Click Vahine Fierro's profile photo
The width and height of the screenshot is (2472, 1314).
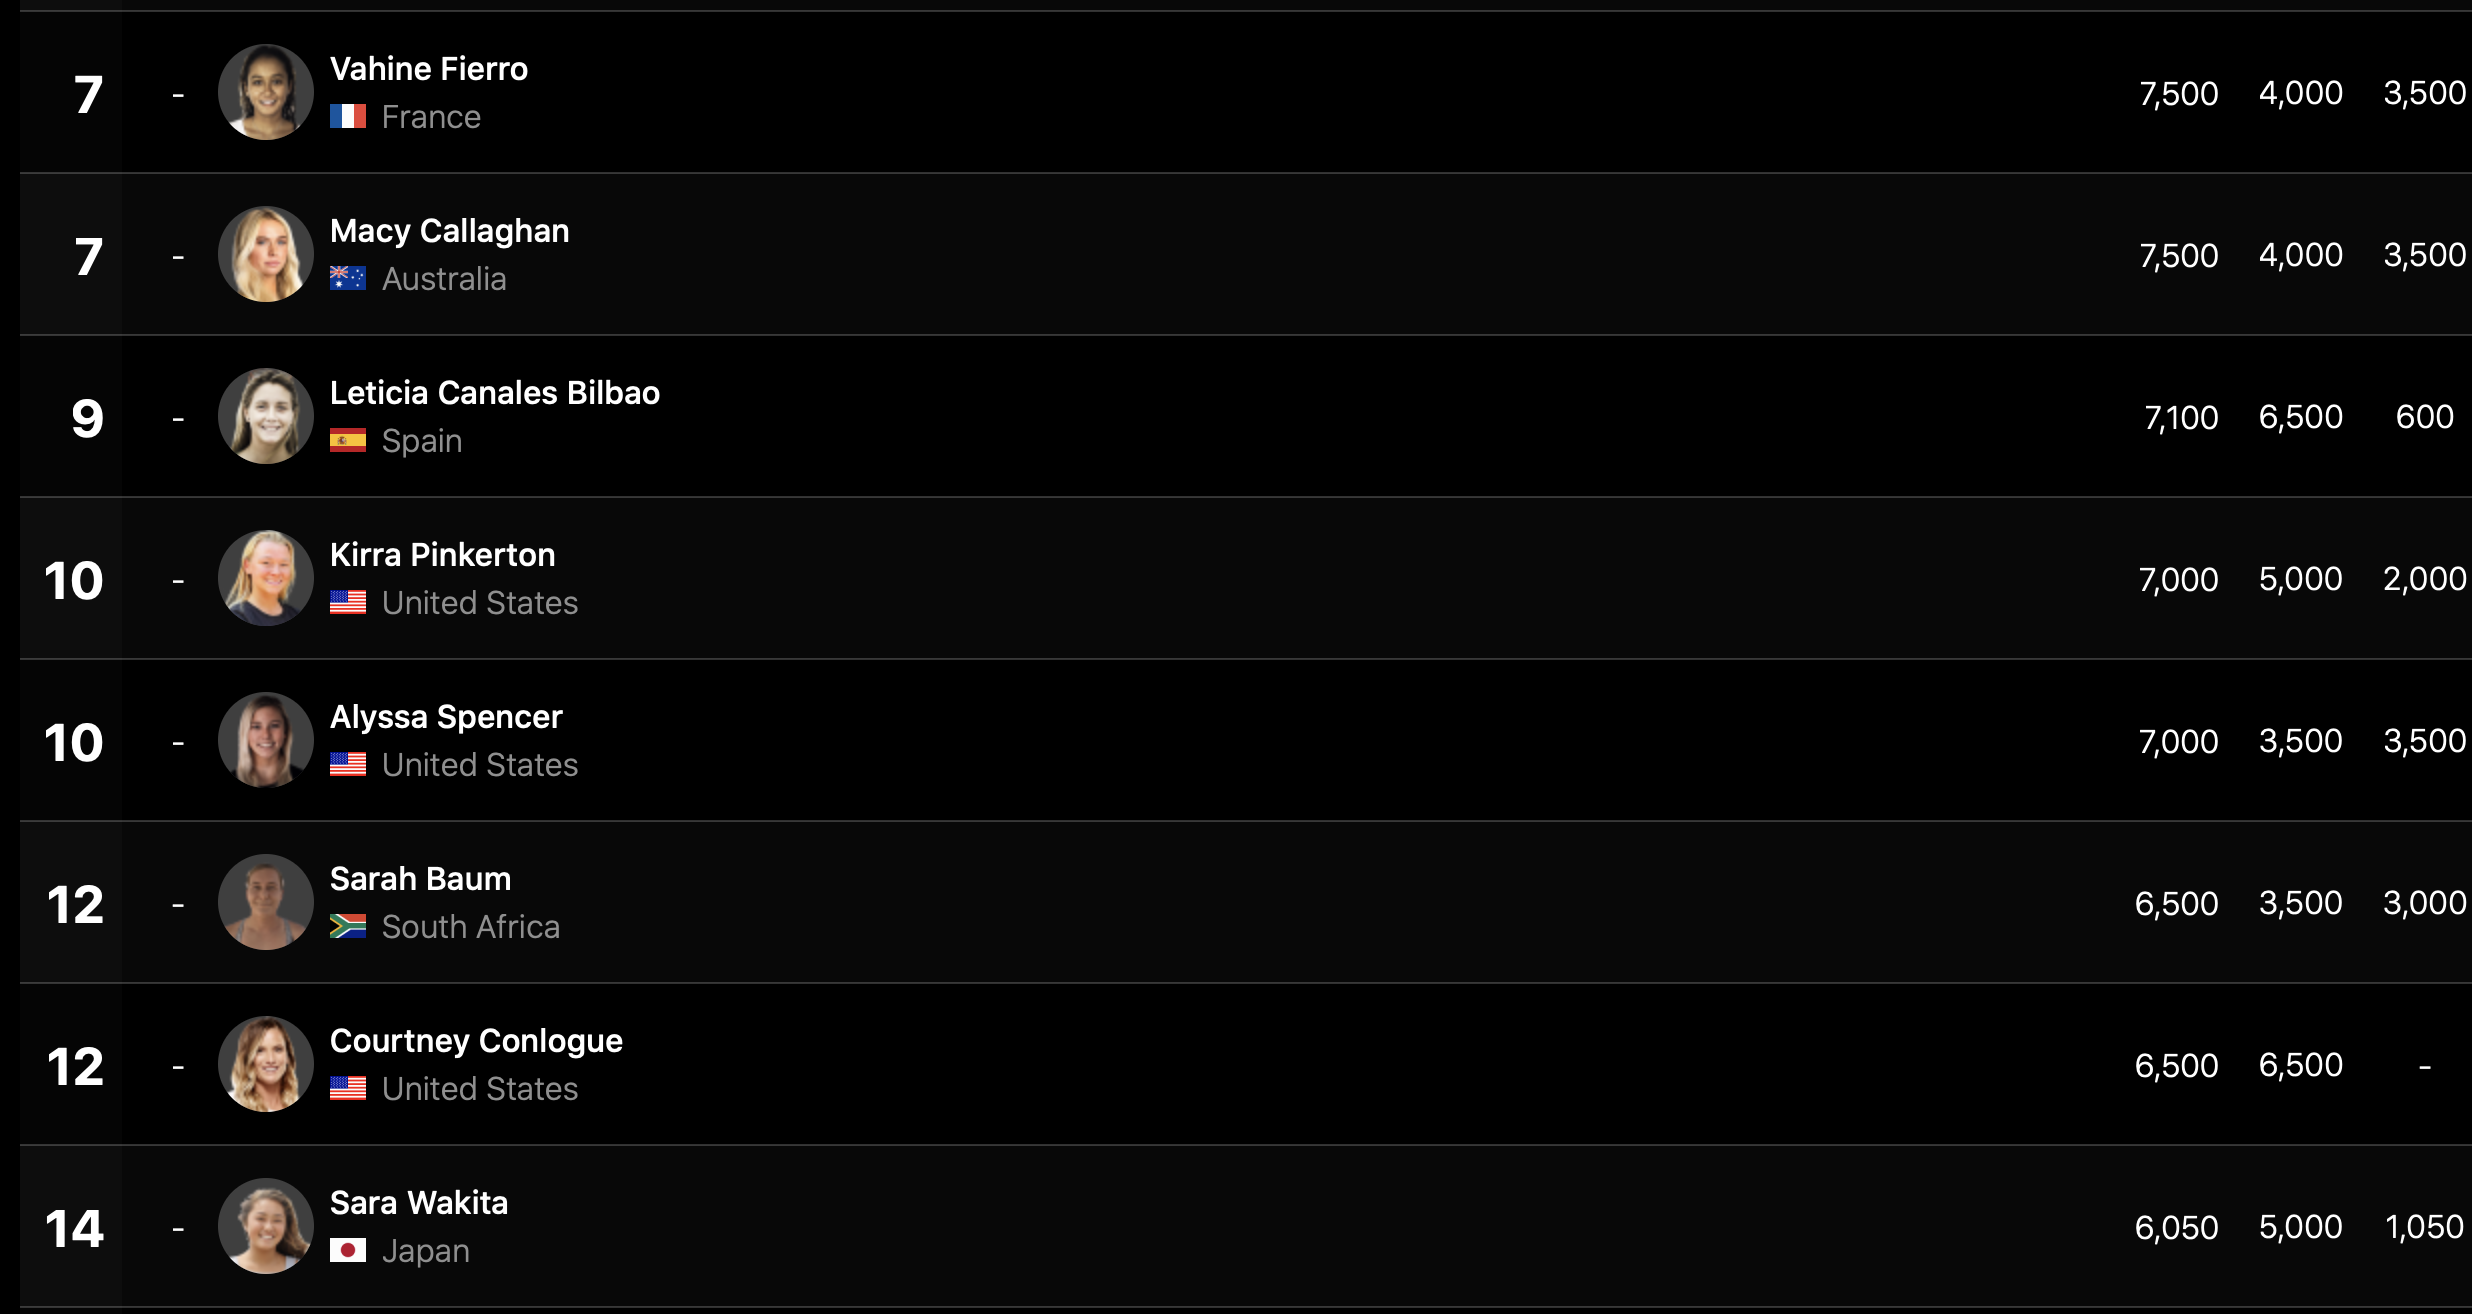point(266,92)
